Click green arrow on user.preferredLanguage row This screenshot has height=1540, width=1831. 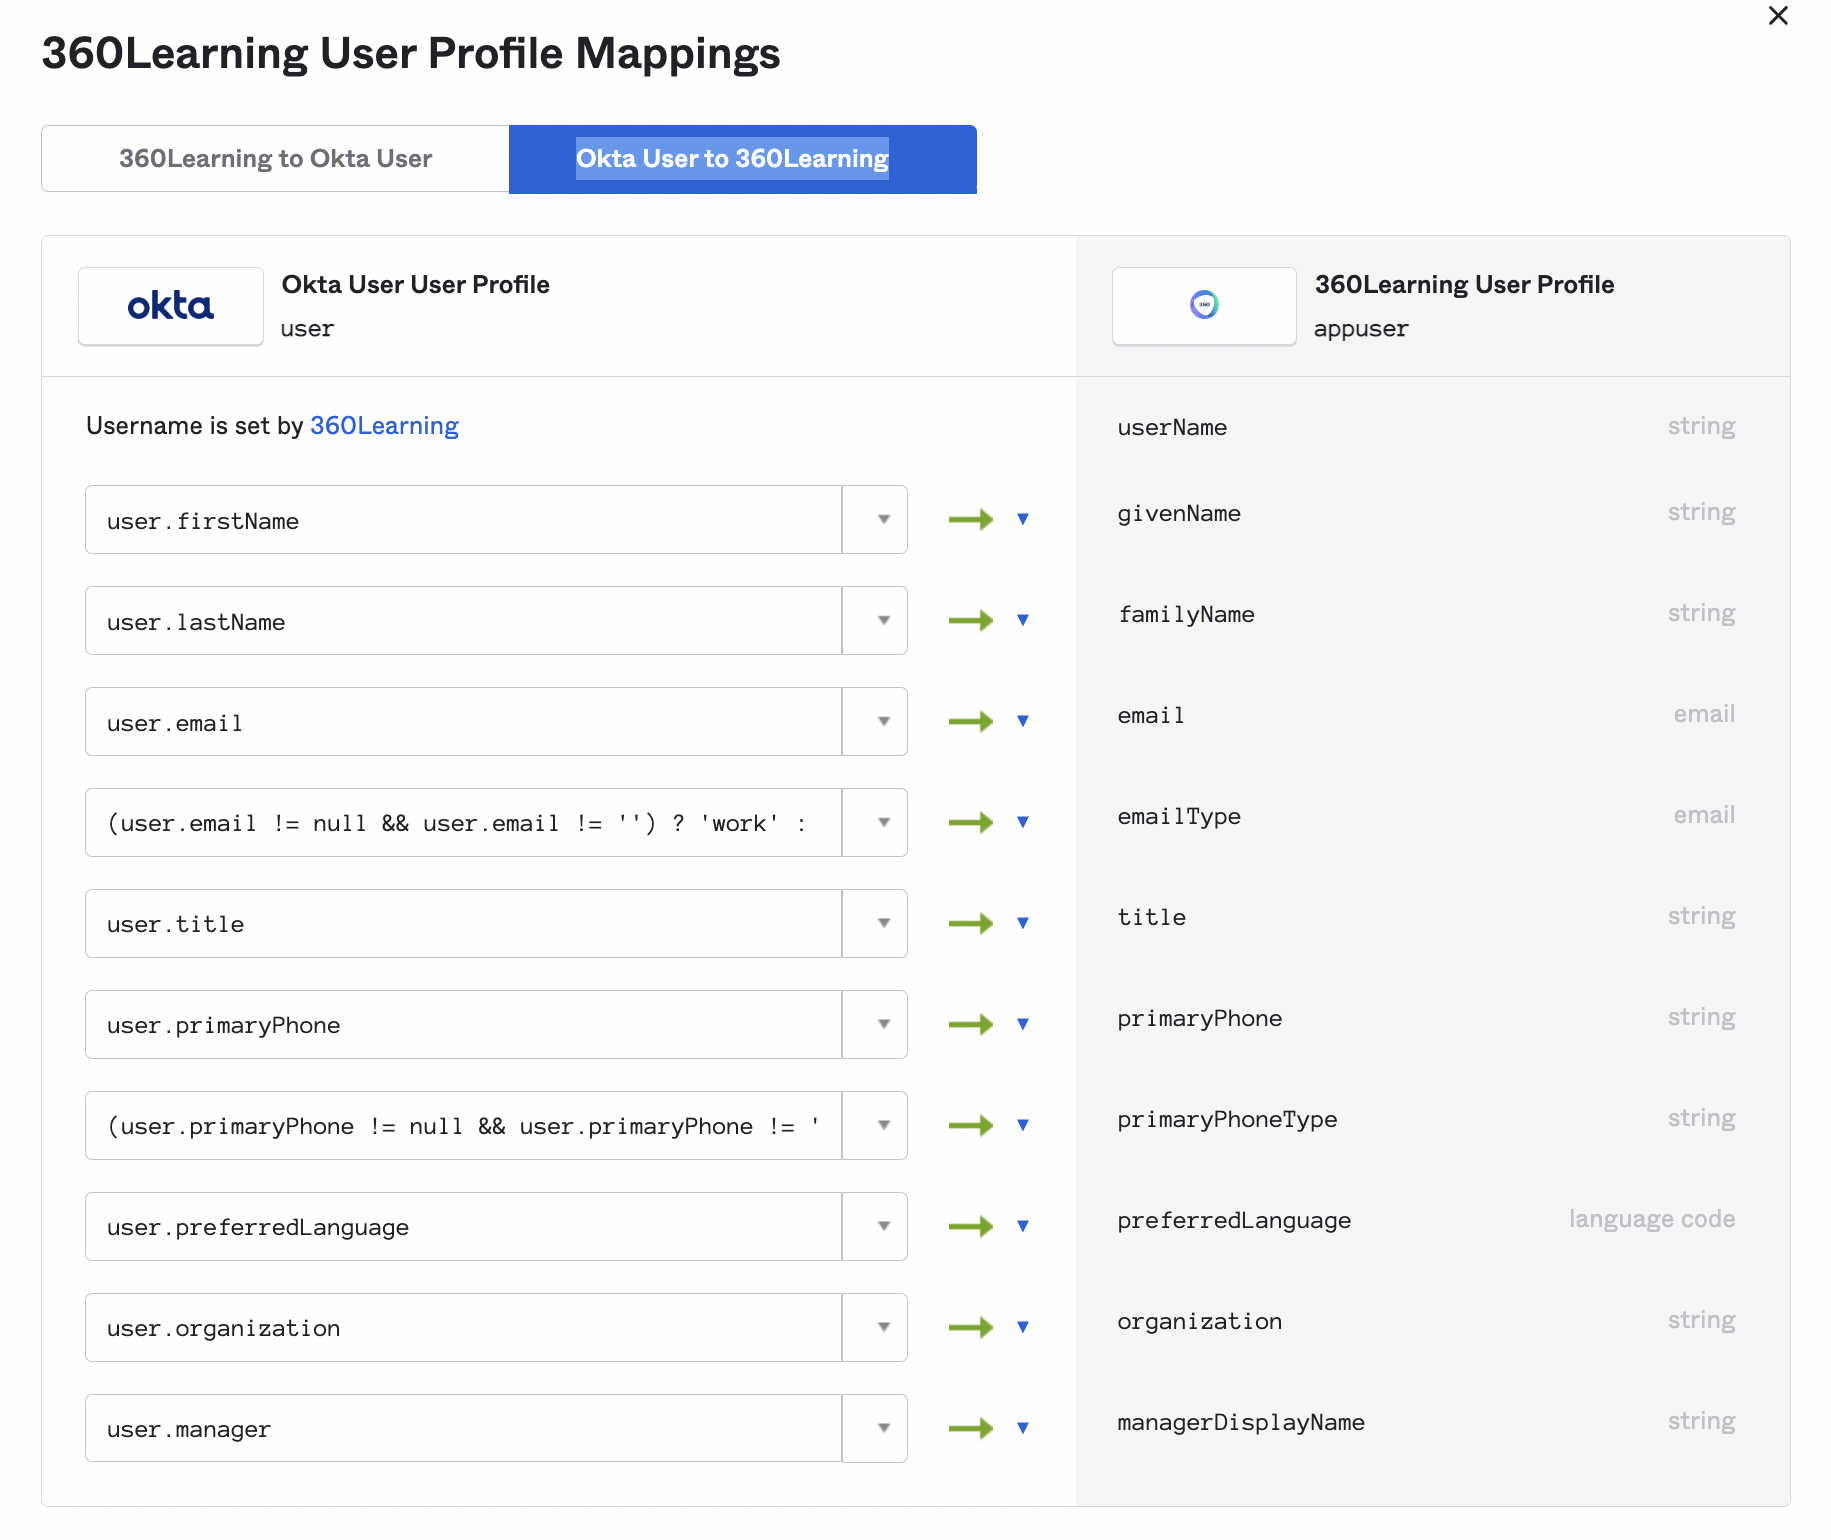[x=971, y=1226]
